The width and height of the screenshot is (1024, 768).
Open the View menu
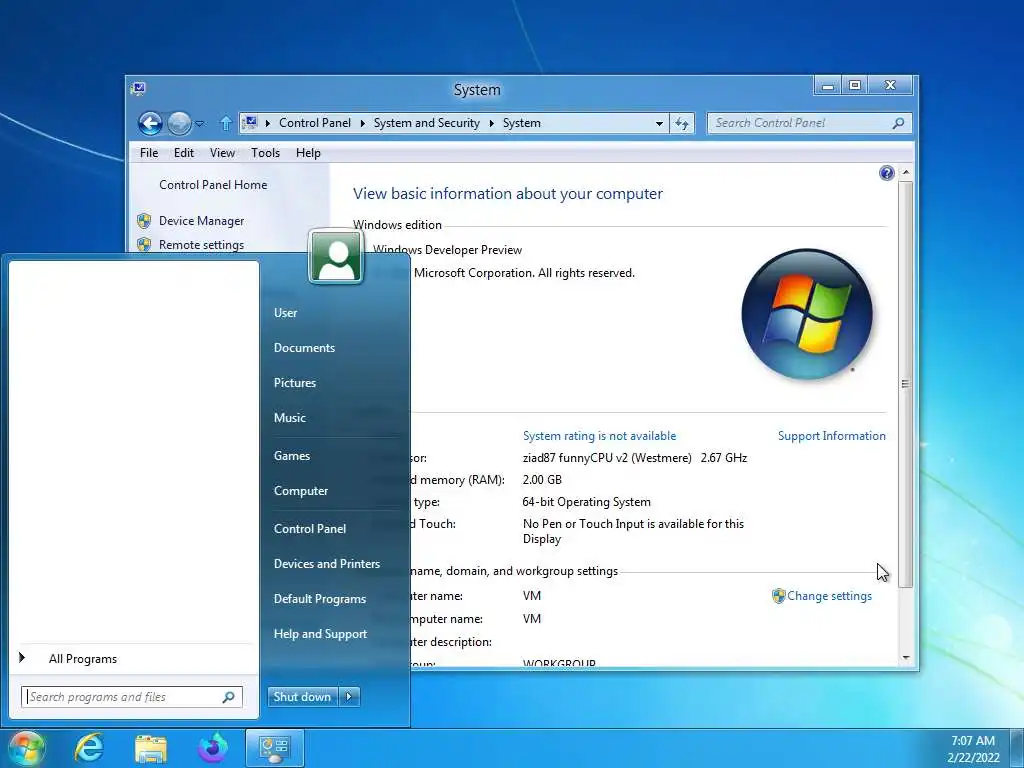[222, 153]
